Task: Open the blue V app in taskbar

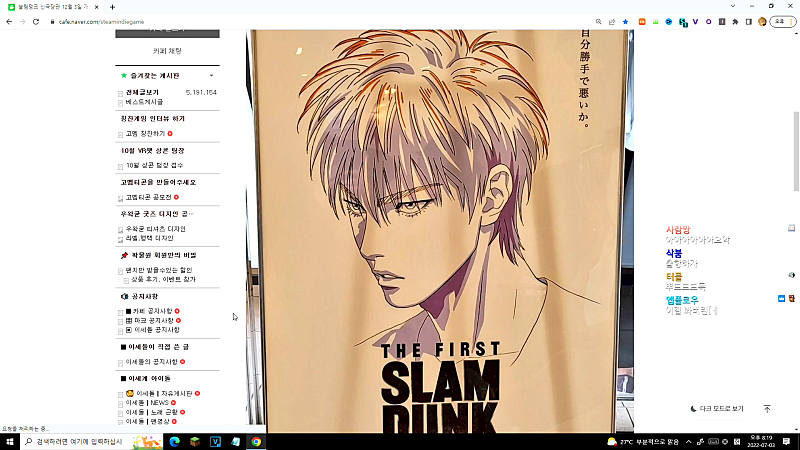Action: click(215, 442)
